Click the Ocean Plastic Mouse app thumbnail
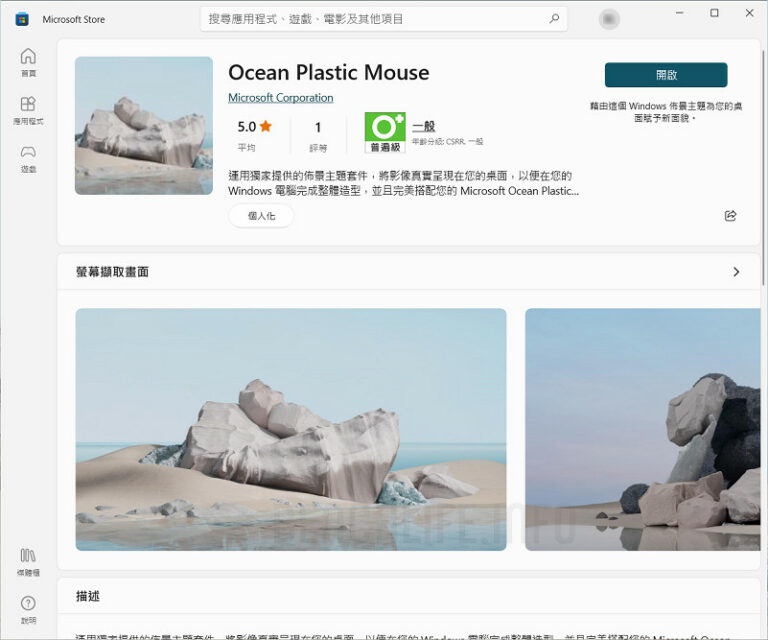Screen dimensions: 768x640 click(144, 126)
